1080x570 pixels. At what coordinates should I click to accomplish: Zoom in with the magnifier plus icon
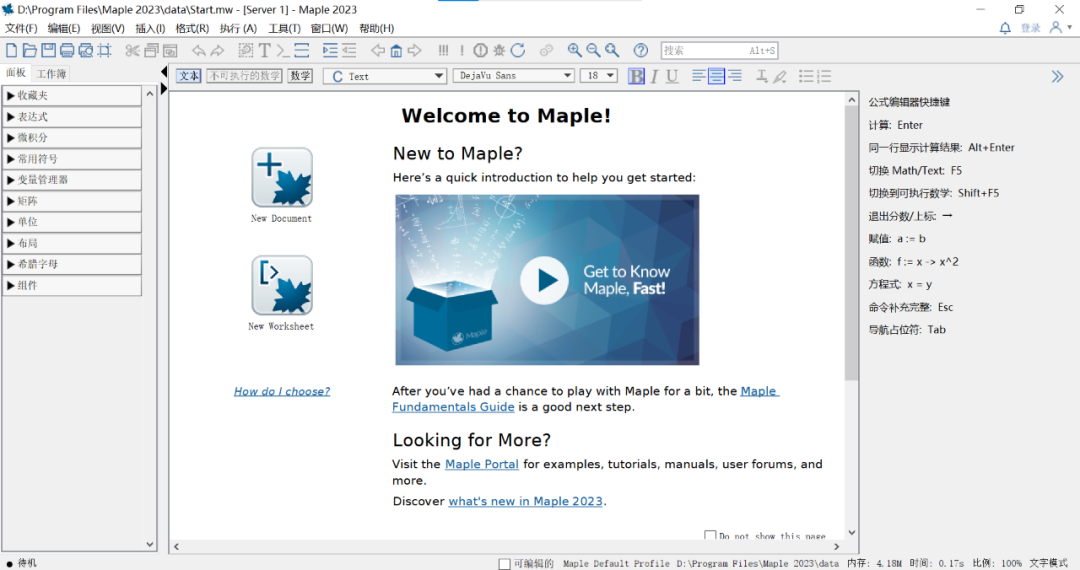(574, 50)
